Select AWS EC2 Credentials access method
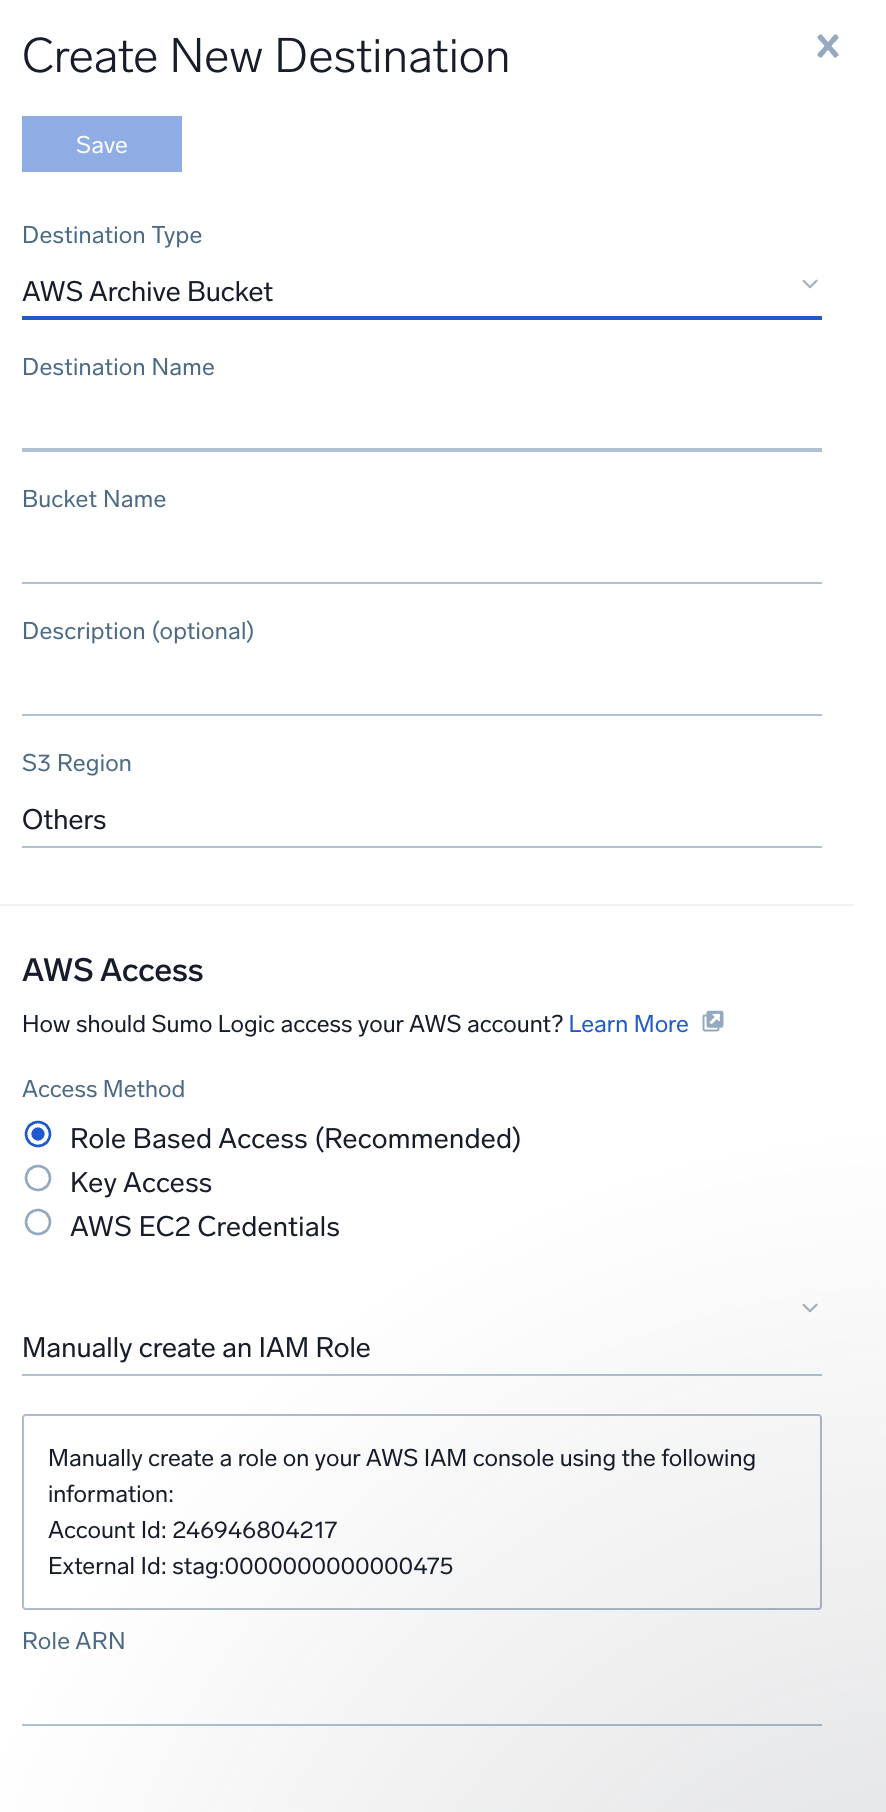Image resolution: width=886 pixels, height=1812 pixels. pyautogui.click(x=38, y=1223)
